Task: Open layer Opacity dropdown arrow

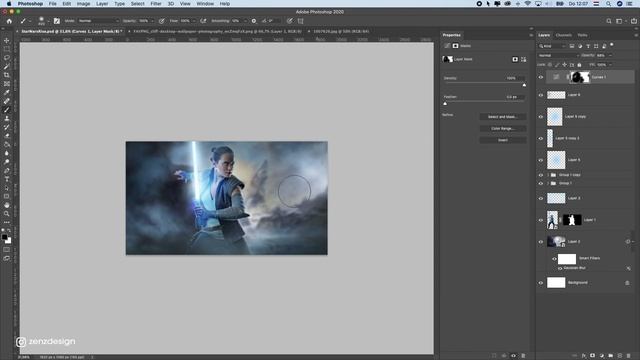Action: pos(610,56)
